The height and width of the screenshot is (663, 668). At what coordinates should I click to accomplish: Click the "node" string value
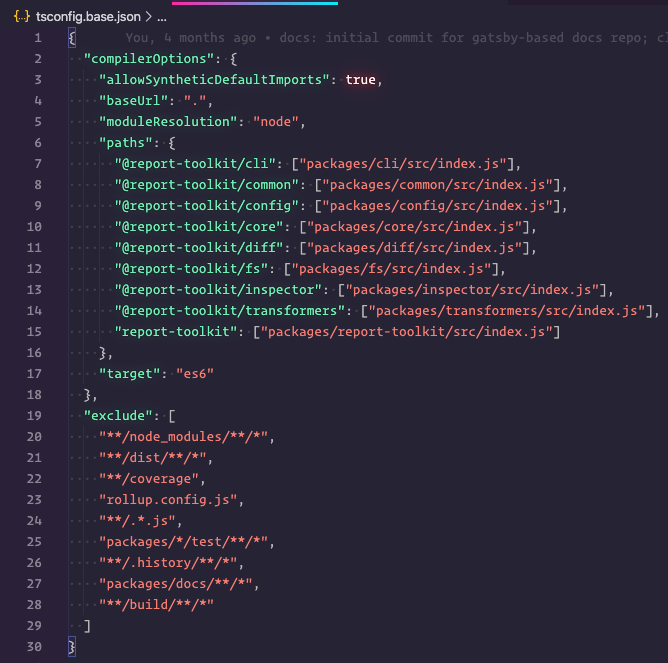276,121
